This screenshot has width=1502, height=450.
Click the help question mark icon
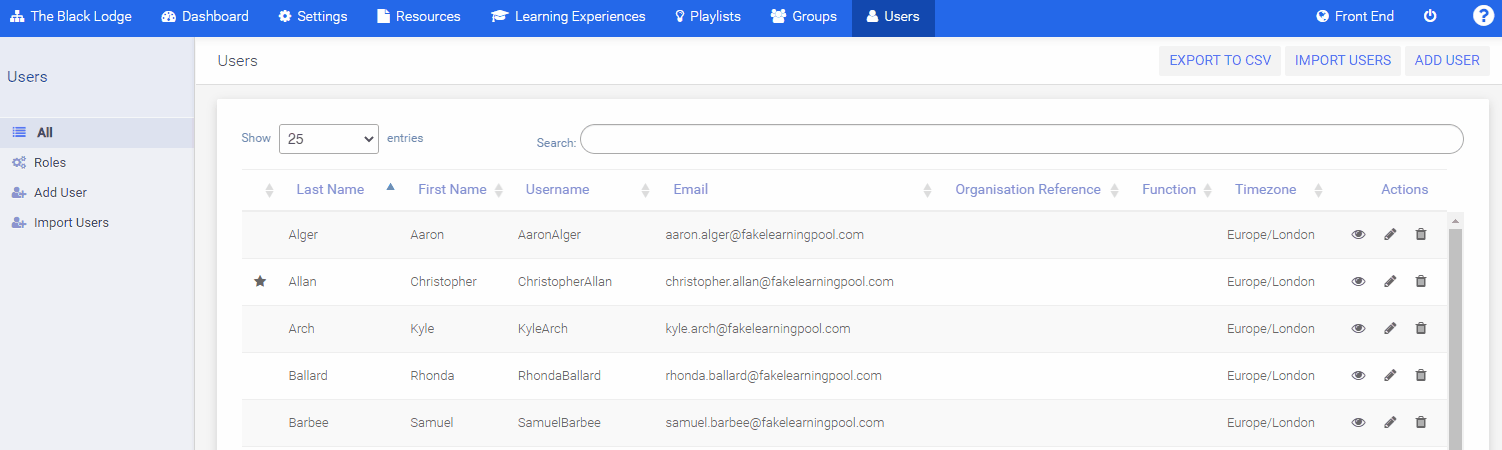click(1483, 16)
